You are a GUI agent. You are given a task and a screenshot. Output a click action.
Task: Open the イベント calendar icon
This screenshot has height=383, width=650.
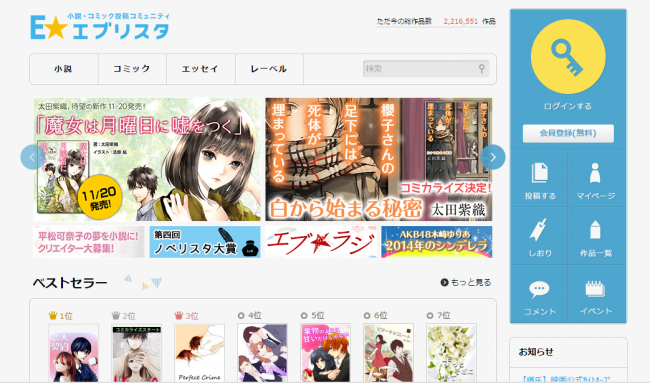point(595,289)
